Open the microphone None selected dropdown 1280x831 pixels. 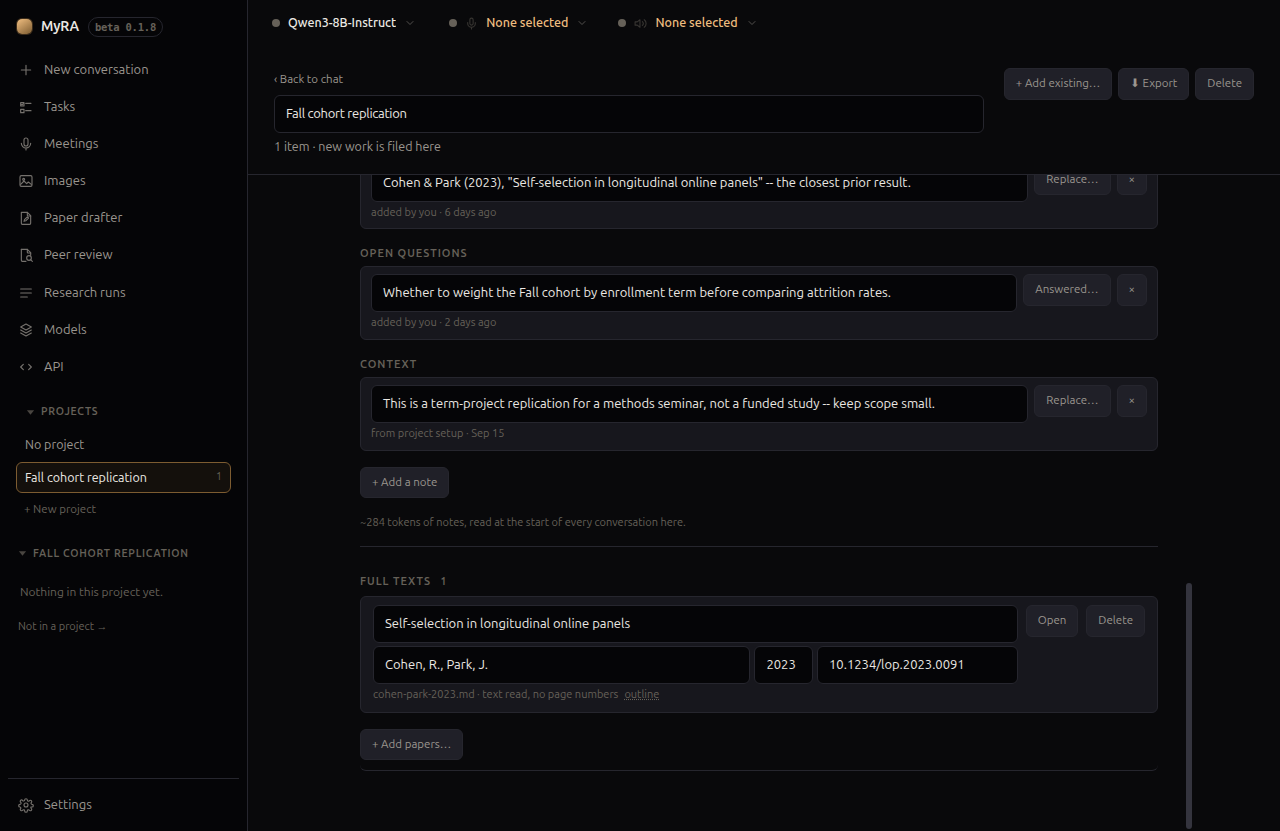point(519,23)
